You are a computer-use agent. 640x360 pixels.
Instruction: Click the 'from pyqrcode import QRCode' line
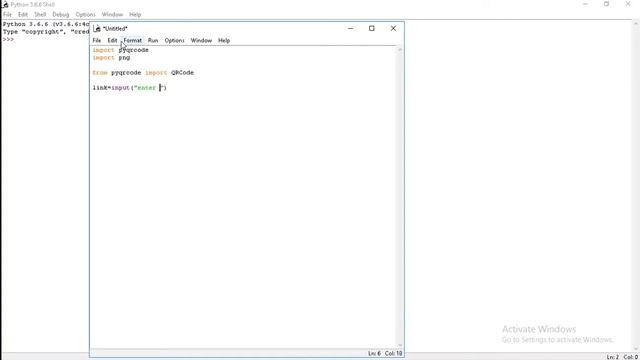coord(143,73)
